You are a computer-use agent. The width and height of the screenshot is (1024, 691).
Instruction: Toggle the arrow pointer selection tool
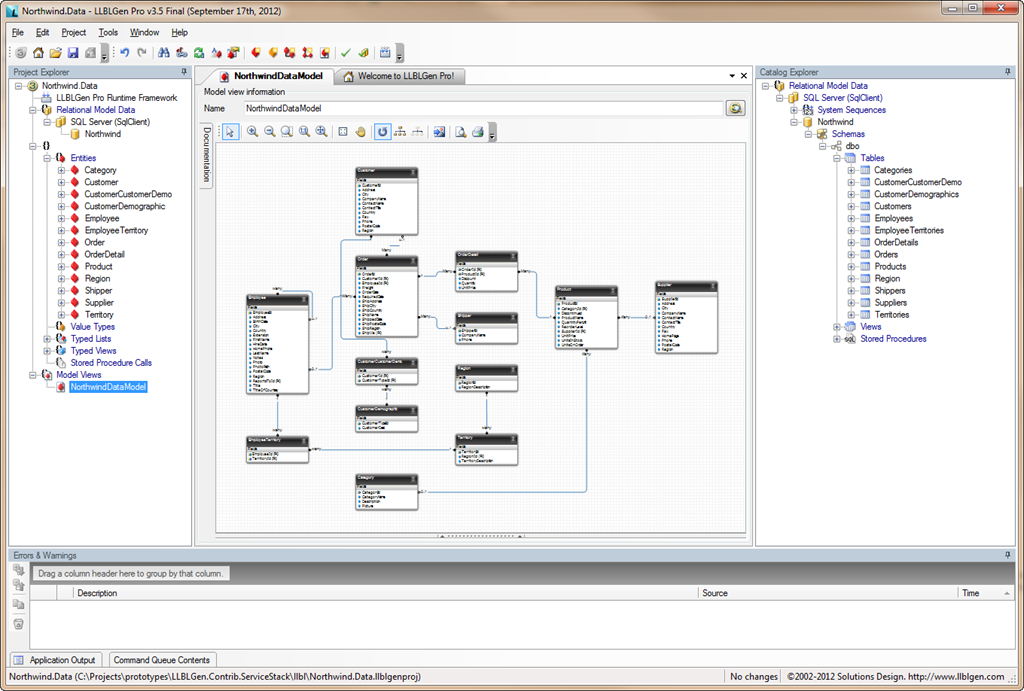point(230,131)
